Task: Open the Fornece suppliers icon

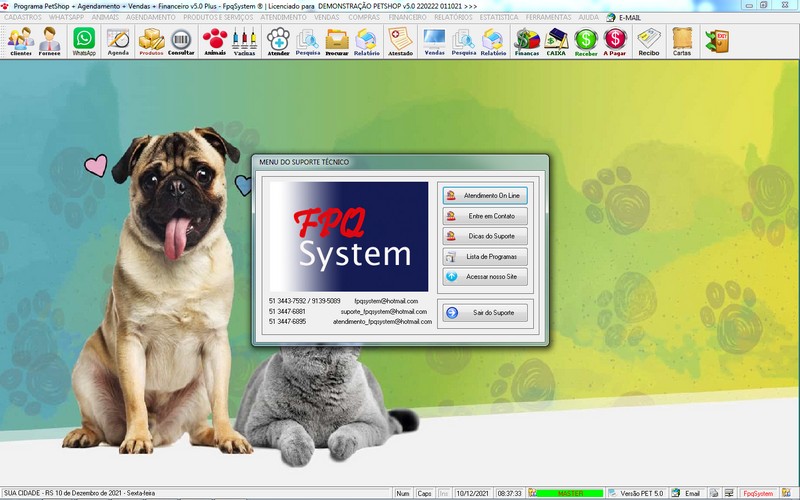Action: [49, 41]
